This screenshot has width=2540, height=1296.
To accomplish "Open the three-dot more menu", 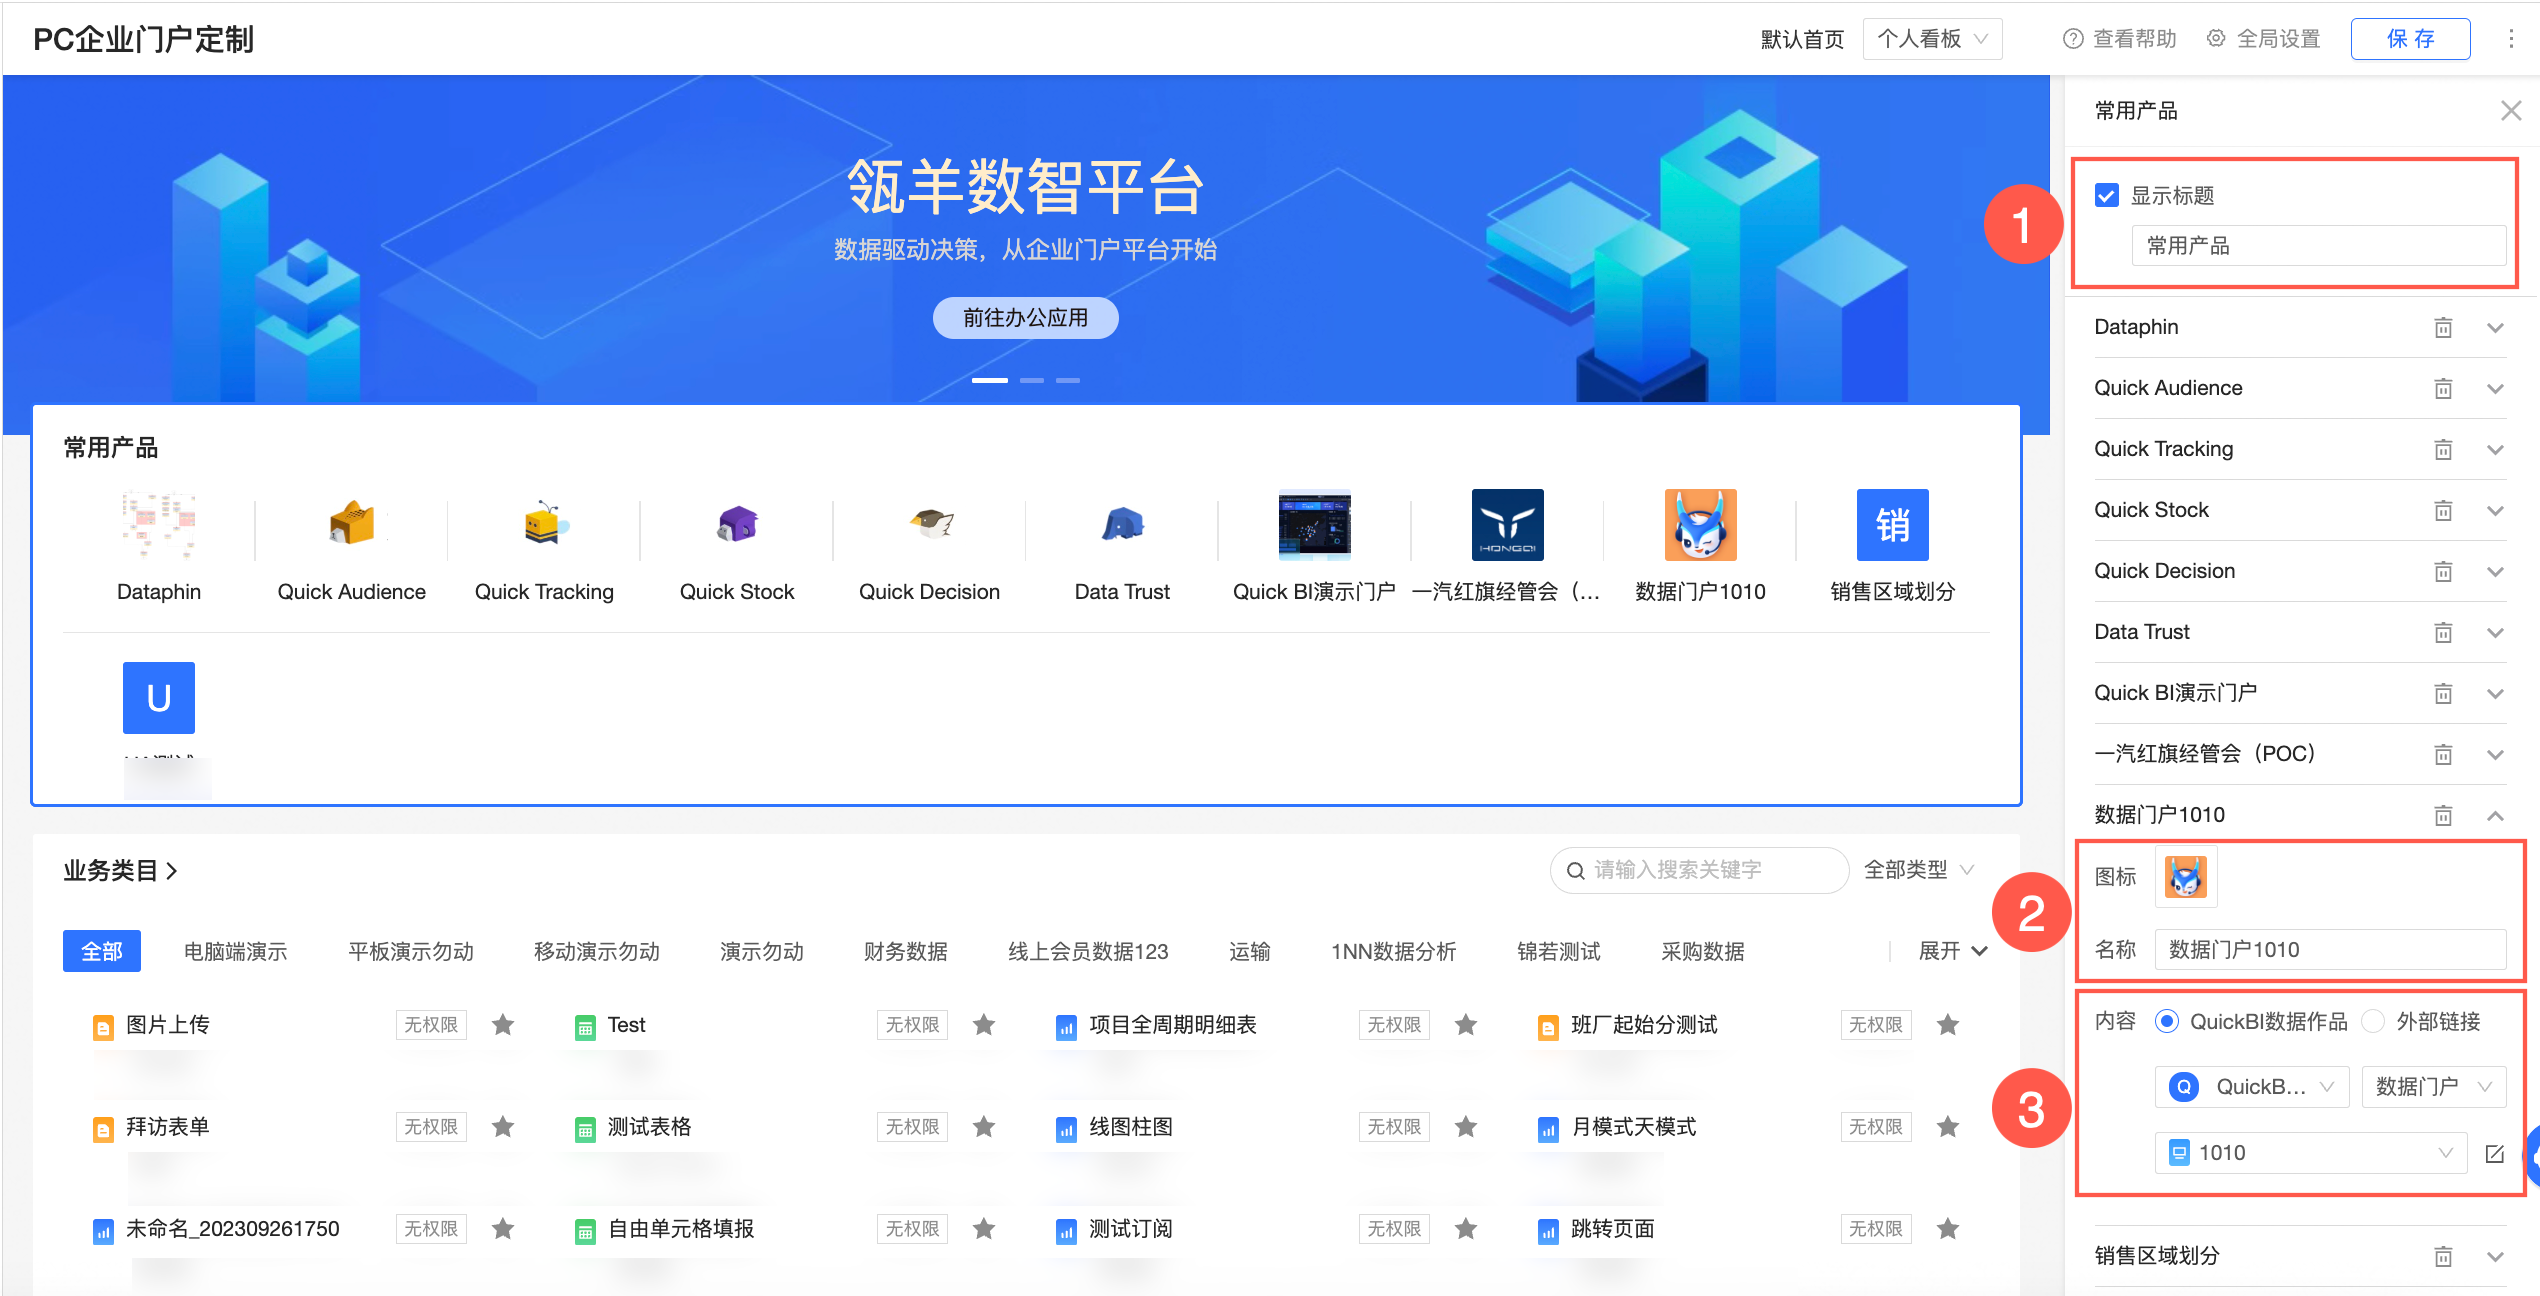I will 2511,39.
